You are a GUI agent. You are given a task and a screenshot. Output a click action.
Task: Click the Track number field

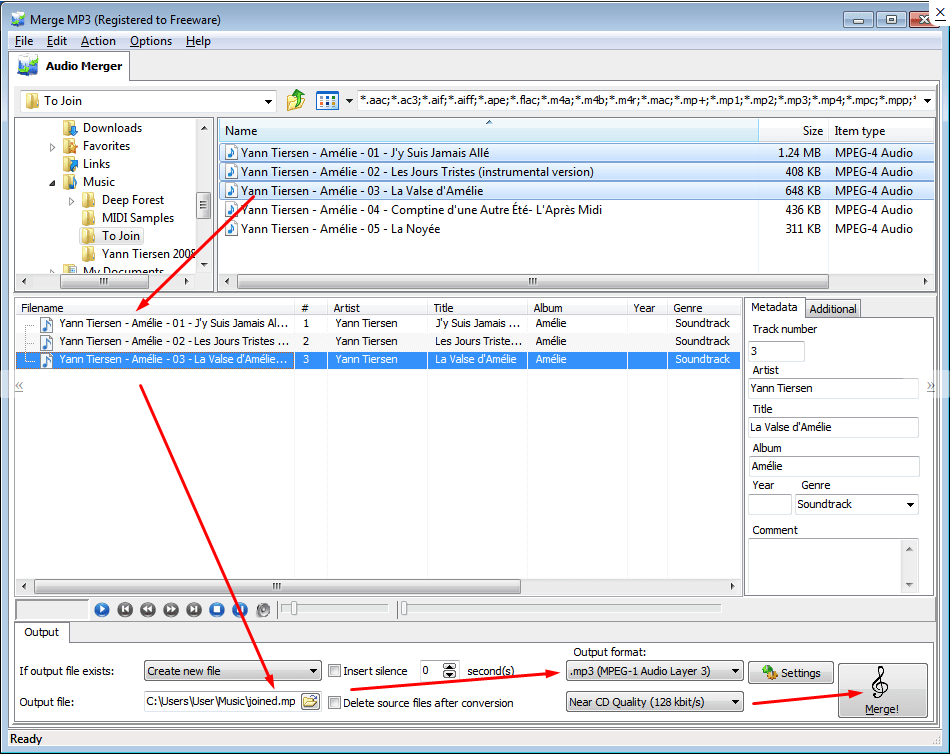point(776,351)
